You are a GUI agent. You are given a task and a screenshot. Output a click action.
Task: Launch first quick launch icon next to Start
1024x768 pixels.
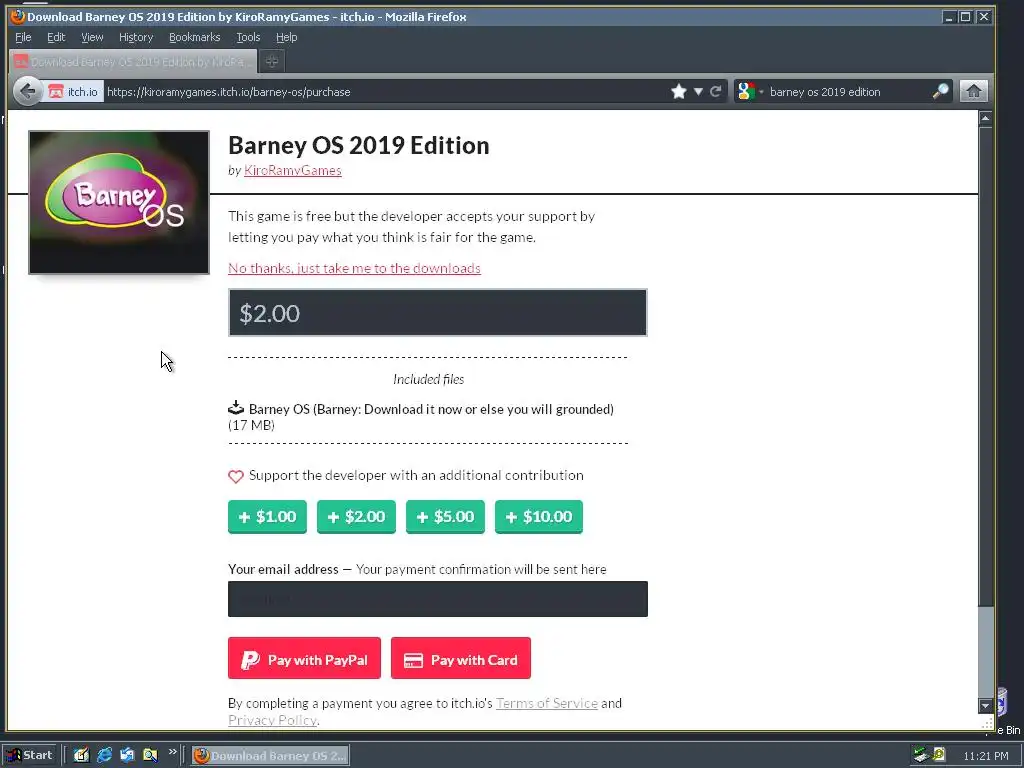pyautogui.click(x=81, y=756)
